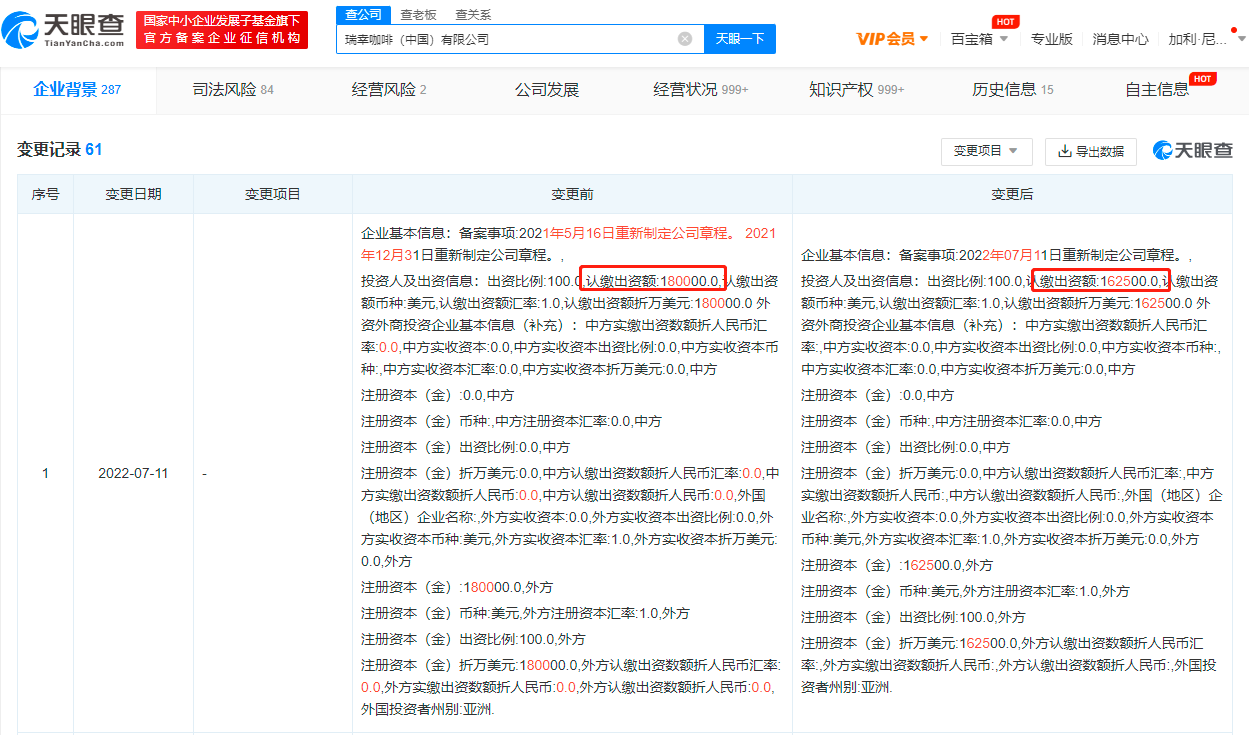Click the red official credit agency banner
The image size is (1249, 735).
(222, 30)
